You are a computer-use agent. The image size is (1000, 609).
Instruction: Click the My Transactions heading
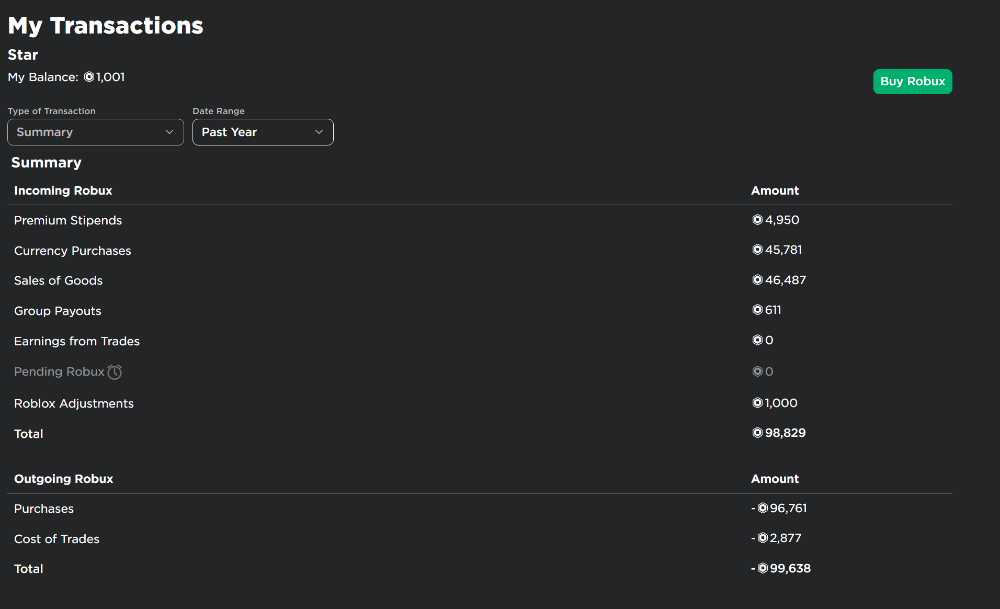[x=105, y=26]
